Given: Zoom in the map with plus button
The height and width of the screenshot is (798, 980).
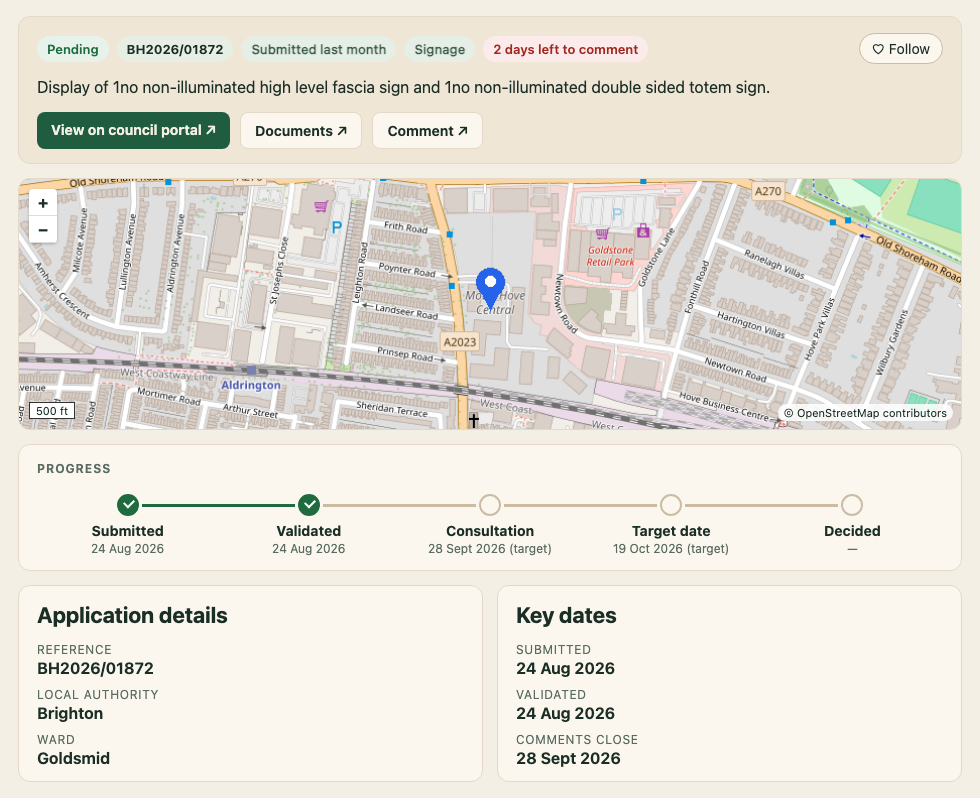Looking at the screenshot, I should pos(43,202).
